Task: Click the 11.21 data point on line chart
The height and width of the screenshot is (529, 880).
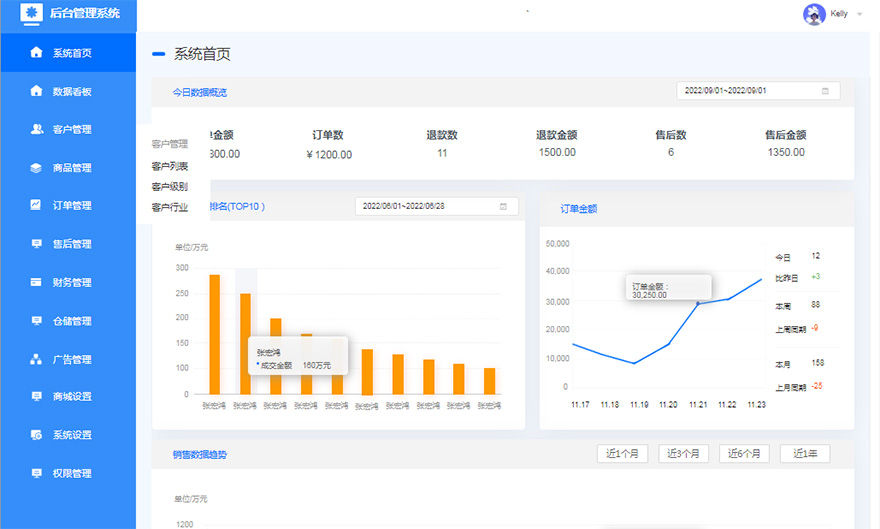Action: pos(698,303)
